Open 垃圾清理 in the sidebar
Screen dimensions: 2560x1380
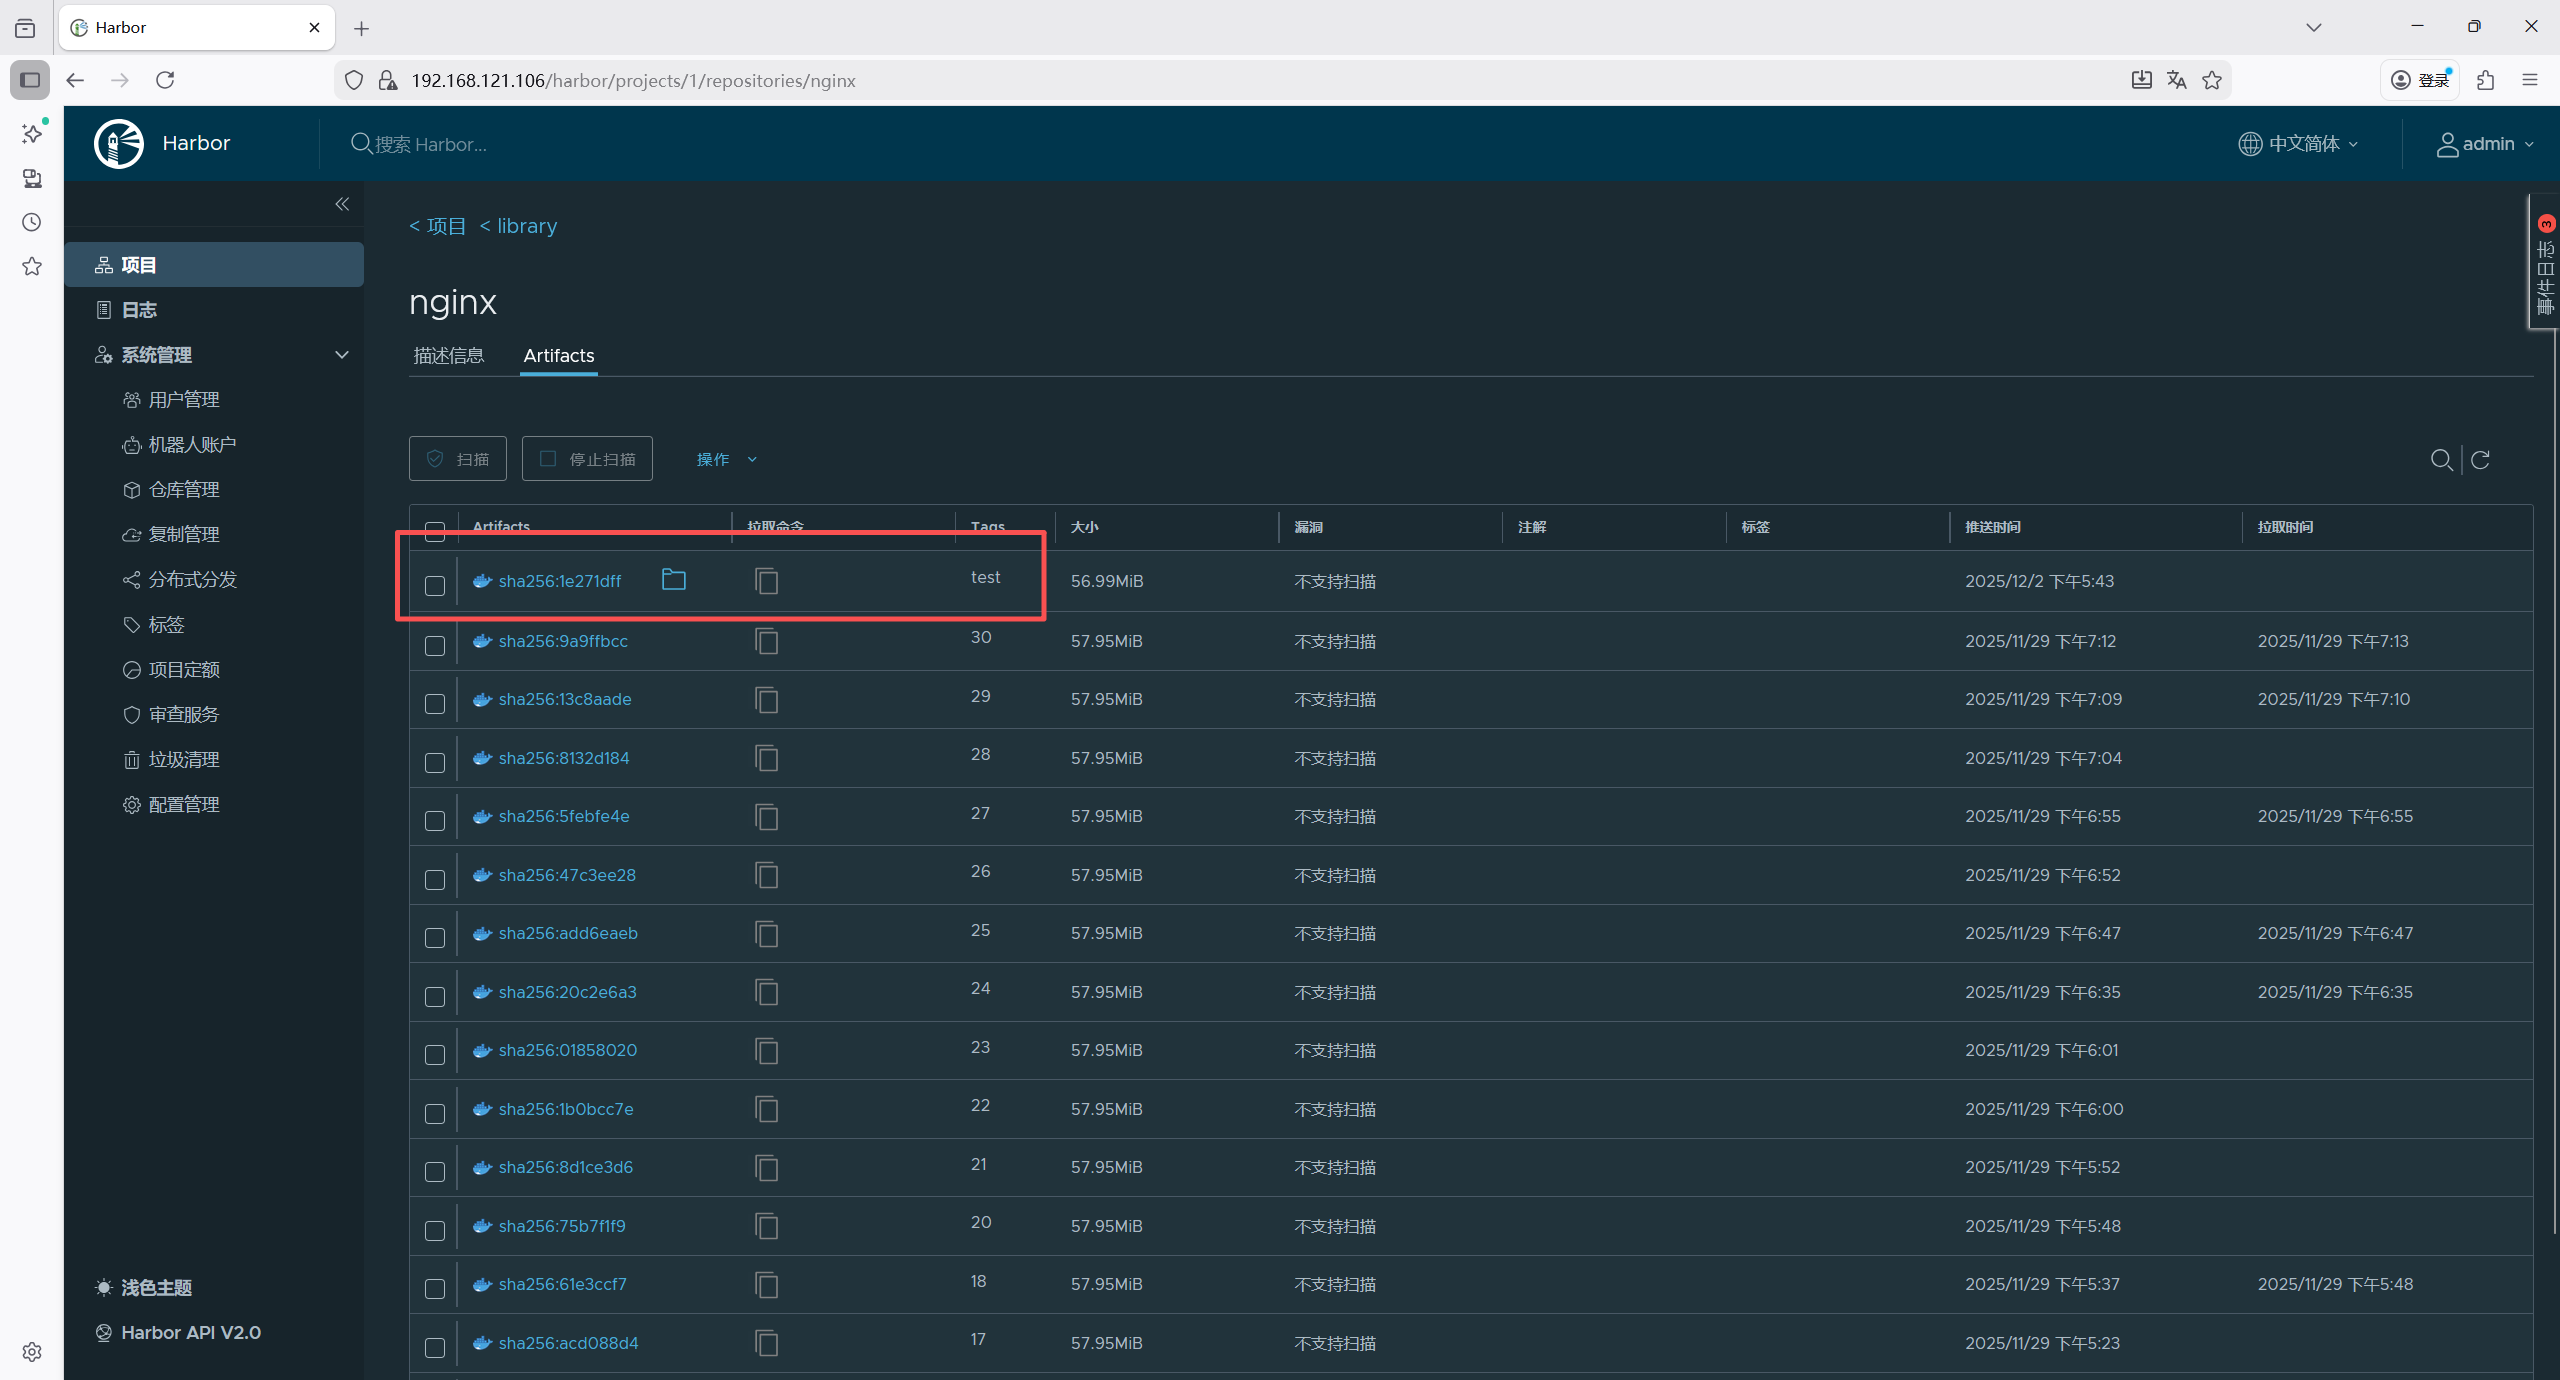tap(184, 759)
